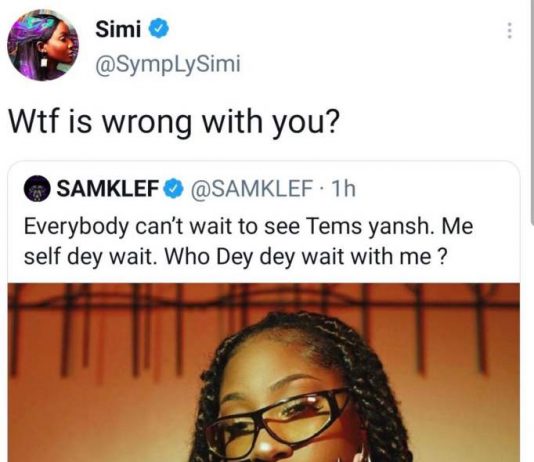The width and height of the screenshot is (534, 462).
Task: Open the 1h timestamp of quoted tweet
Action: [343, 188]
